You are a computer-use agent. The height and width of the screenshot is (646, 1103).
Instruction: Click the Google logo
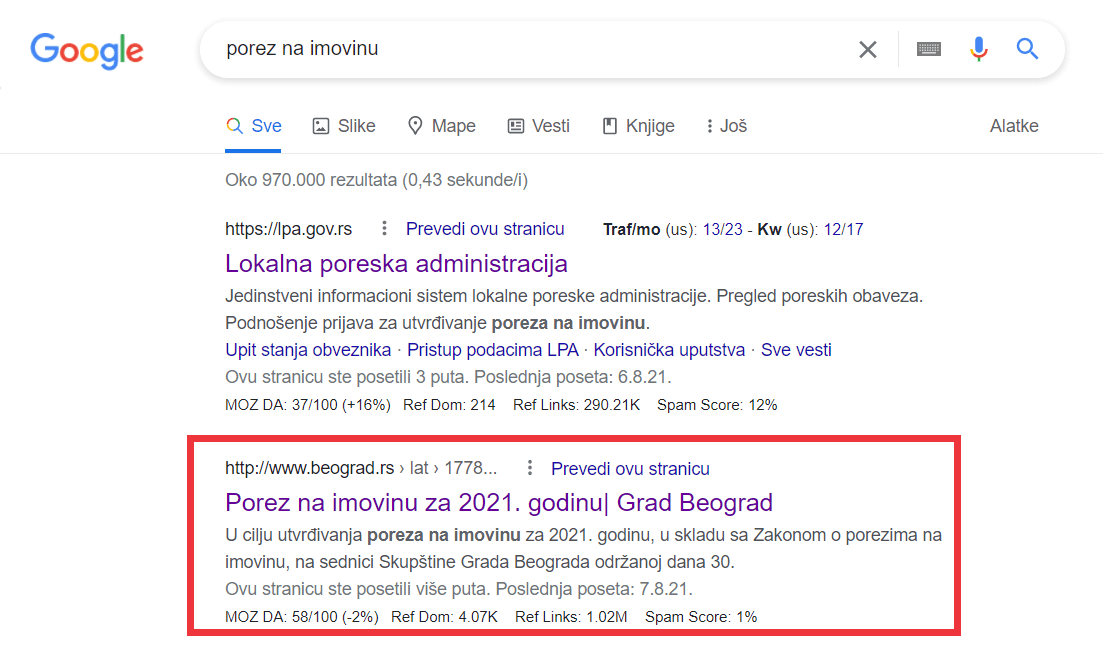click(x=87, y=49)
